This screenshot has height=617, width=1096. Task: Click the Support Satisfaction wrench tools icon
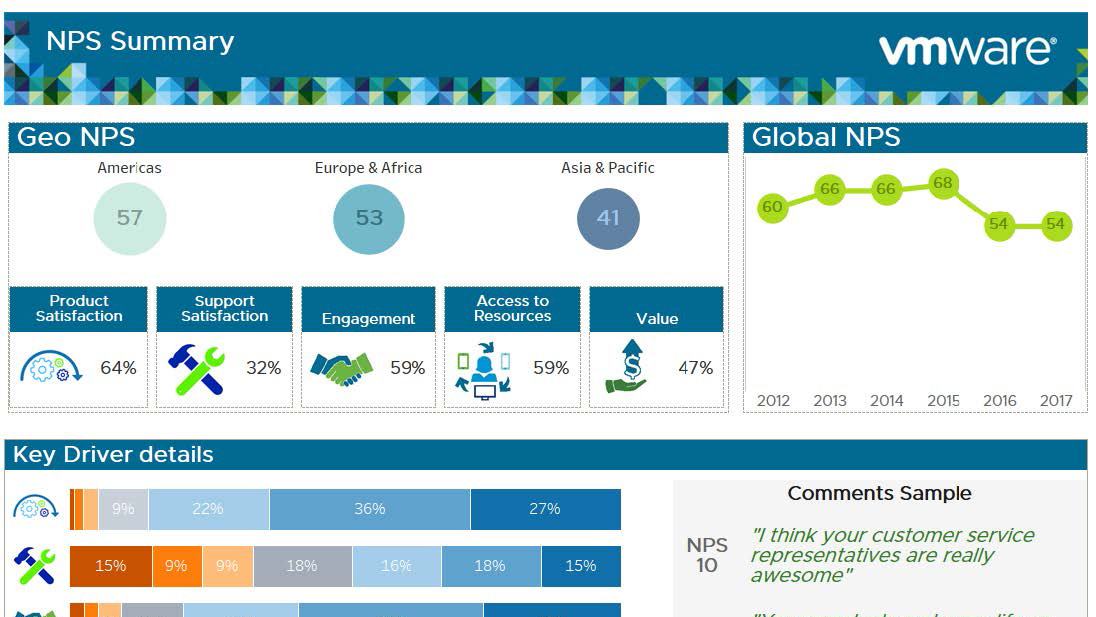click(196, 369)
